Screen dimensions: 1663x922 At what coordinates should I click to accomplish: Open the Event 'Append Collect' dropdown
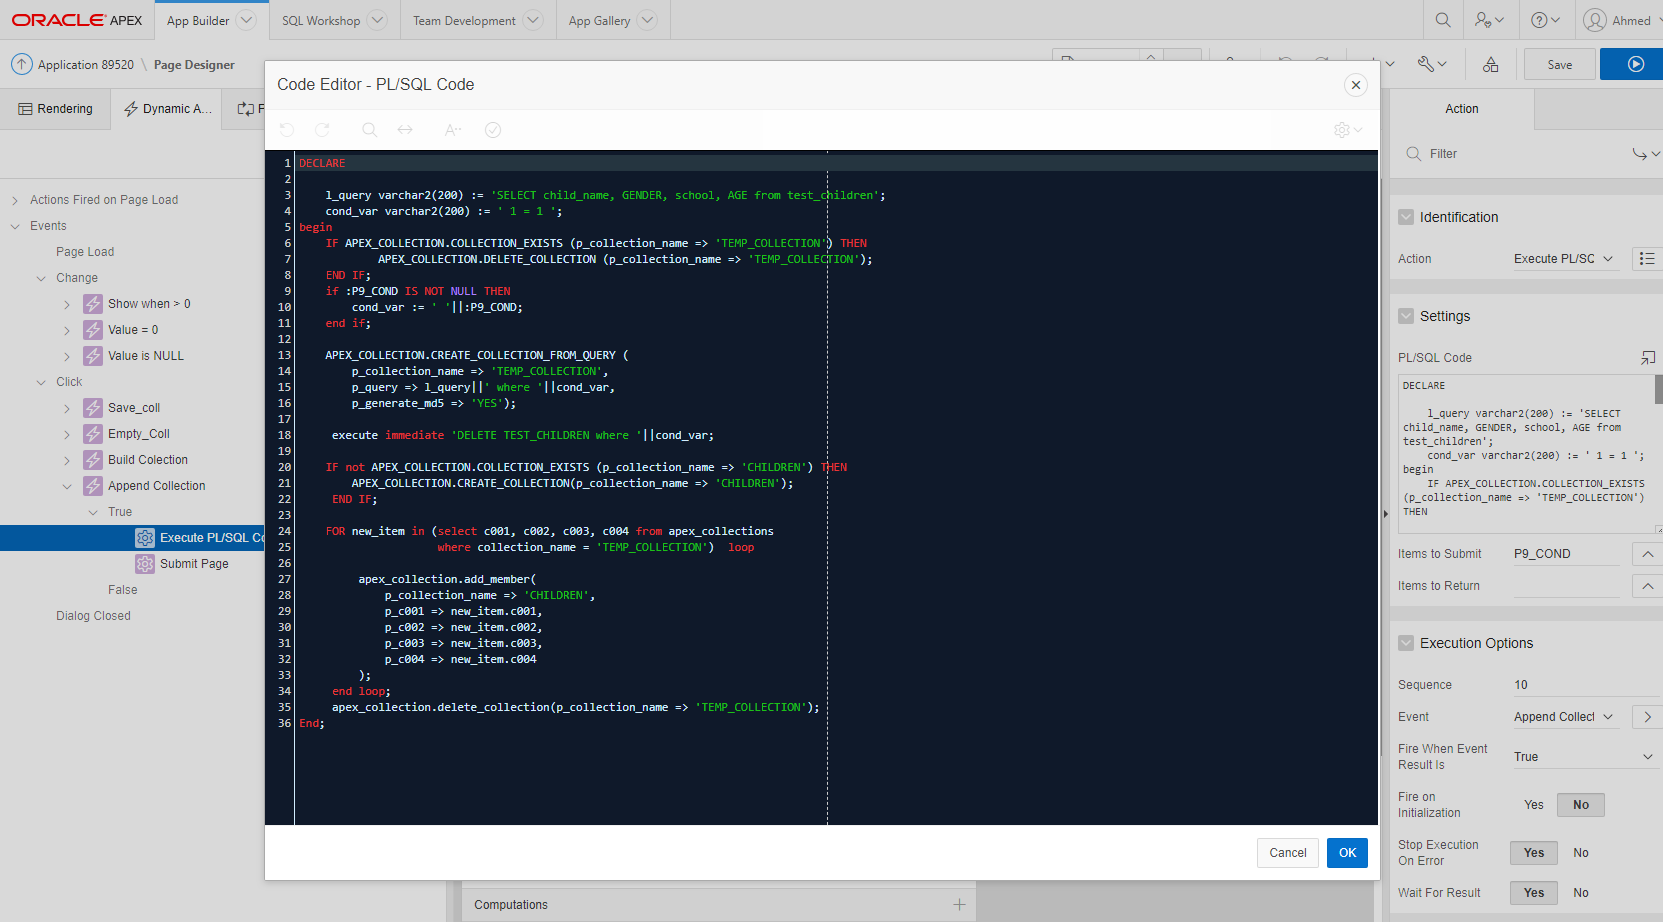point(1564,717)
